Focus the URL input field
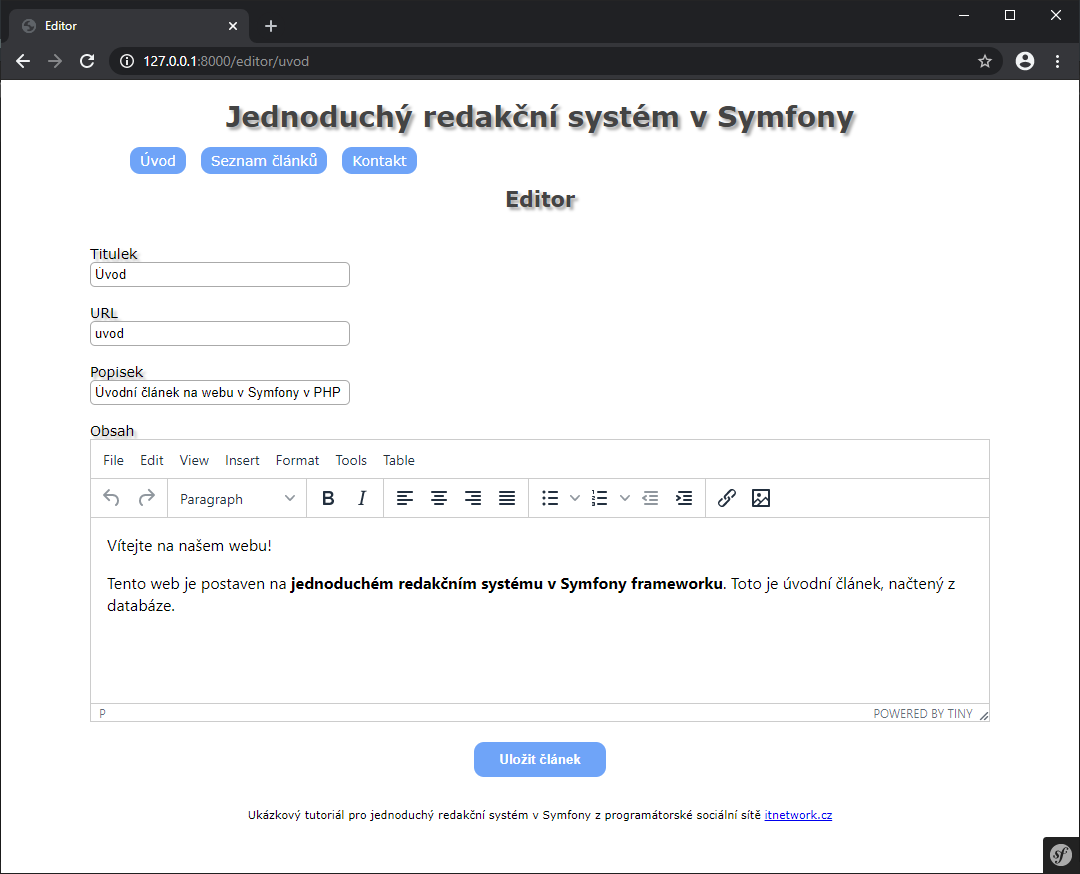 tap(220, 333)
